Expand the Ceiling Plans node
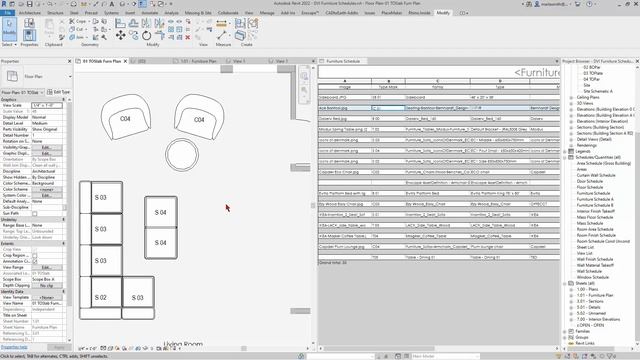Screen dimensions: 640x360 571,98
